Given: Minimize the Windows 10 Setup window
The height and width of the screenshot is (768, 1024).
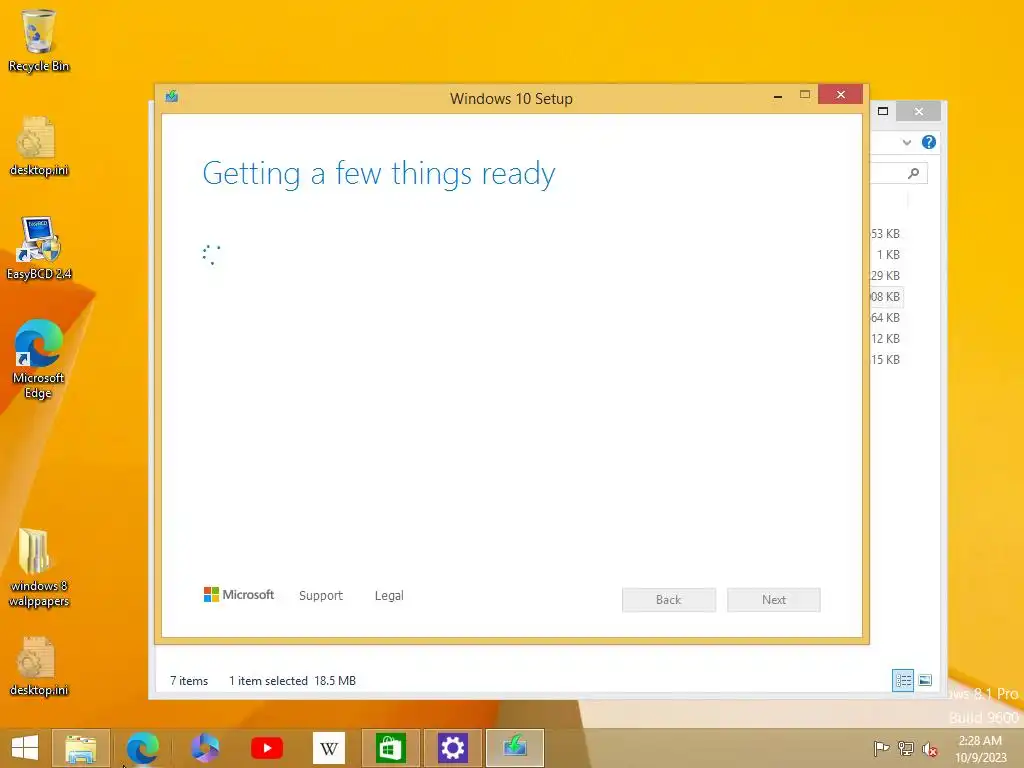Looking at the screenshot, I should point(778,95).
